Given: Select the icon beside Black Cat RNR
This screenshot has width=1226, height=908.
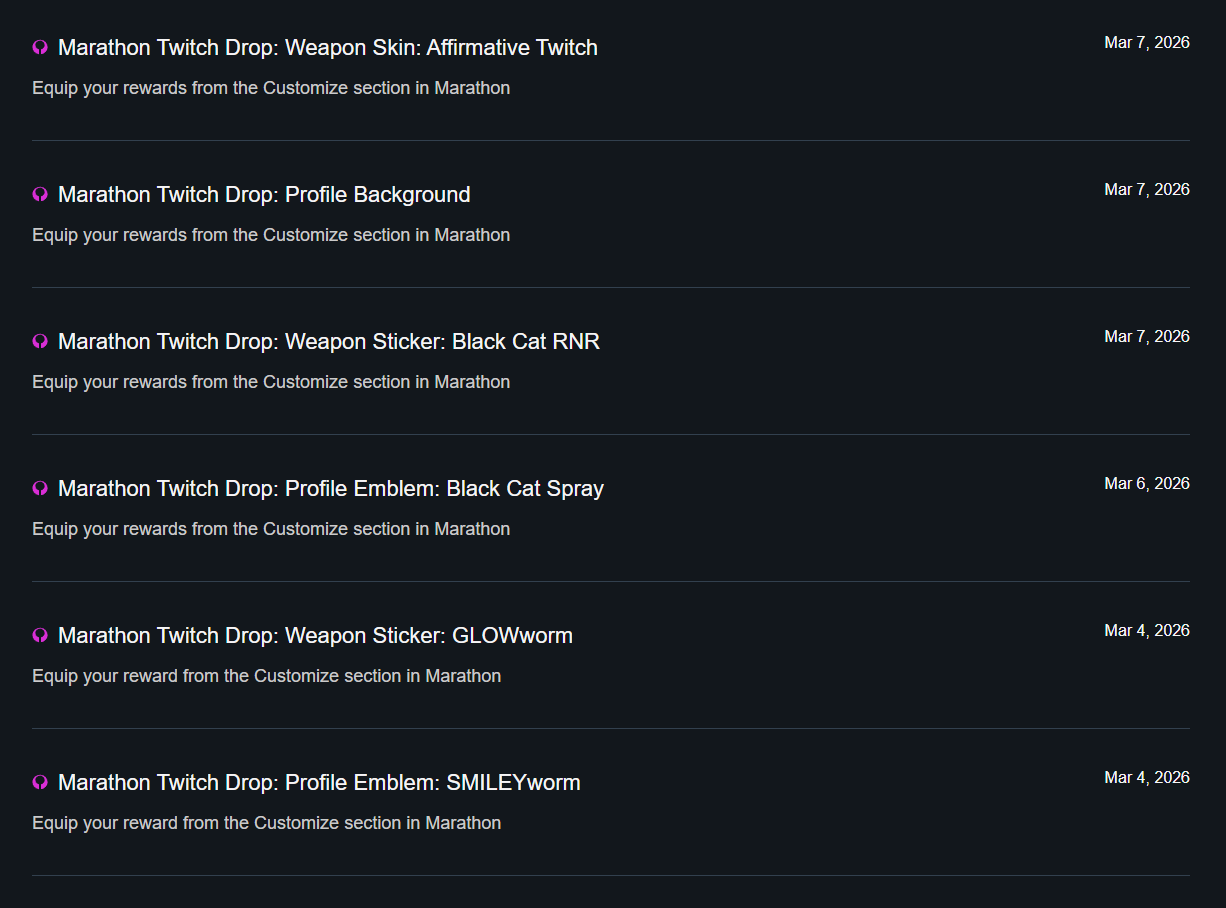Looking at the screenshot, I should (40, 341).
